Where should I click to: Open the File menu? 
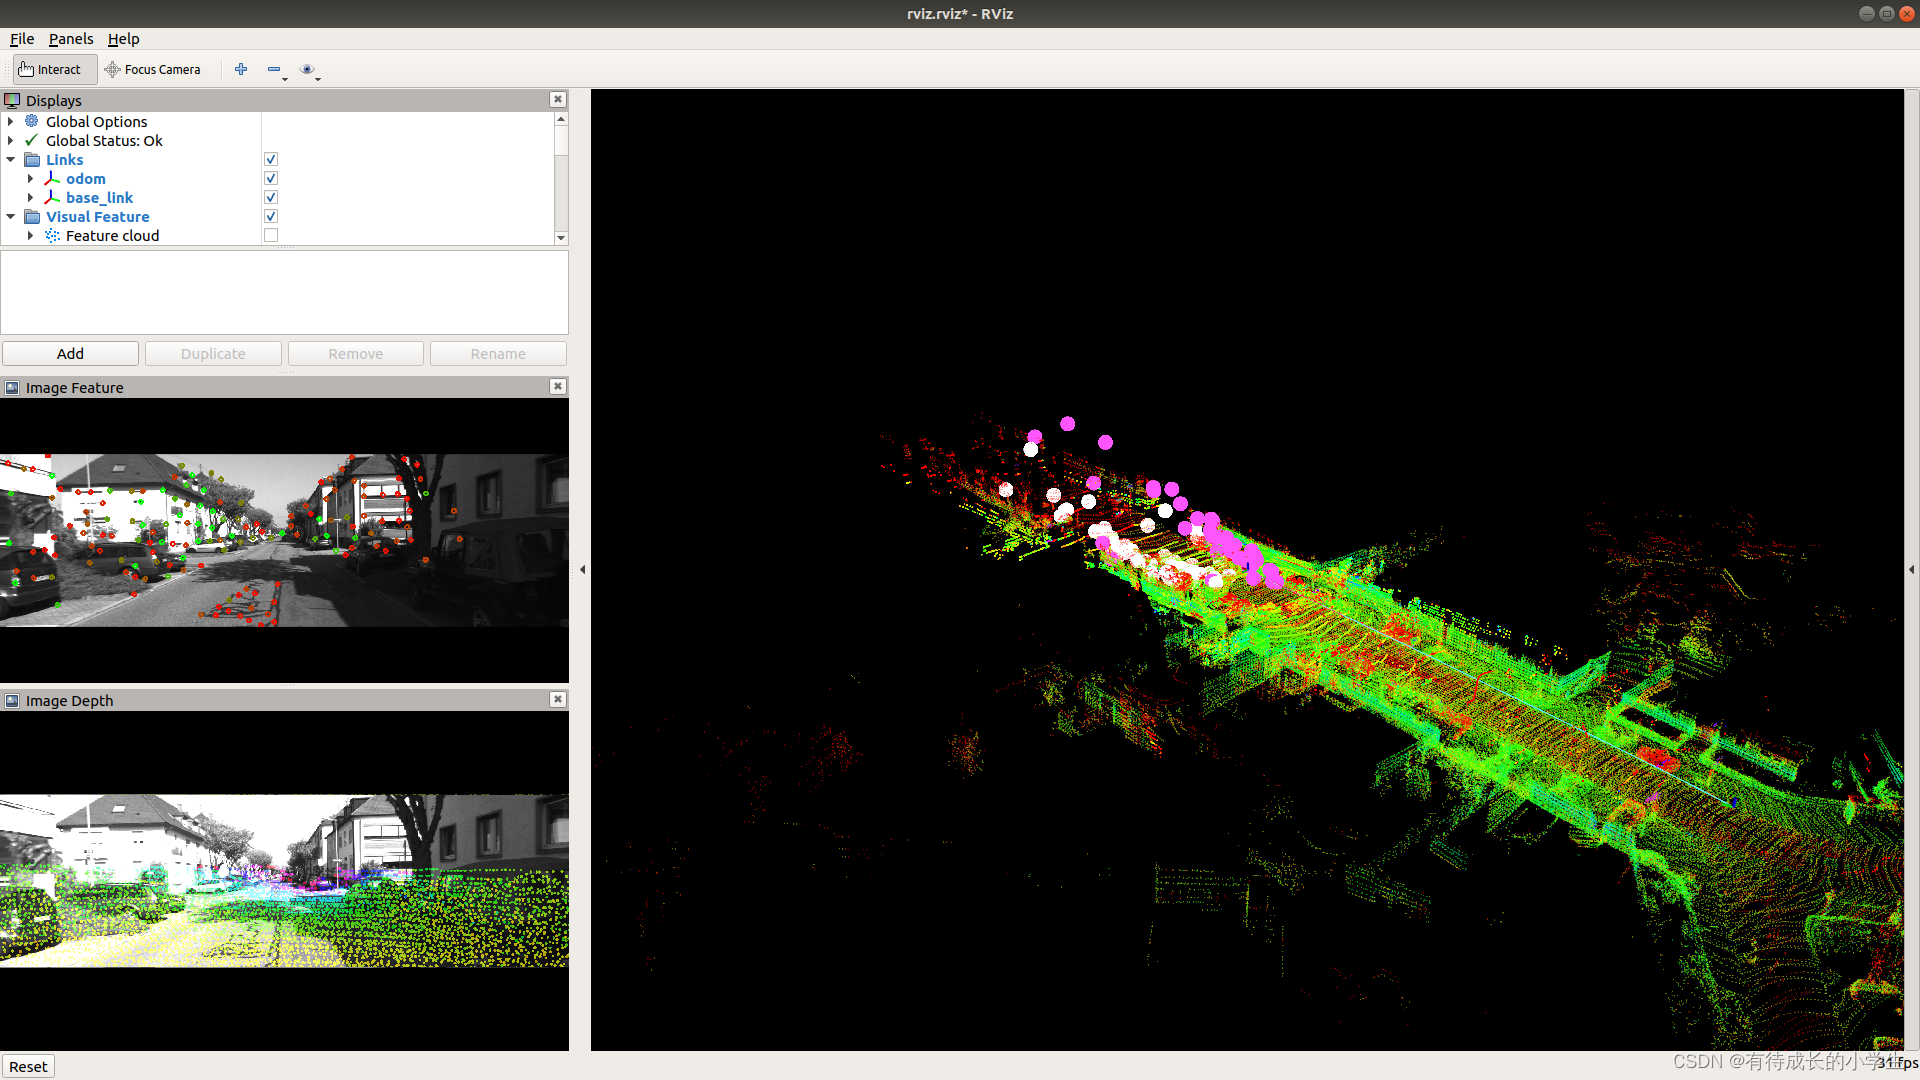coord(22,38)
